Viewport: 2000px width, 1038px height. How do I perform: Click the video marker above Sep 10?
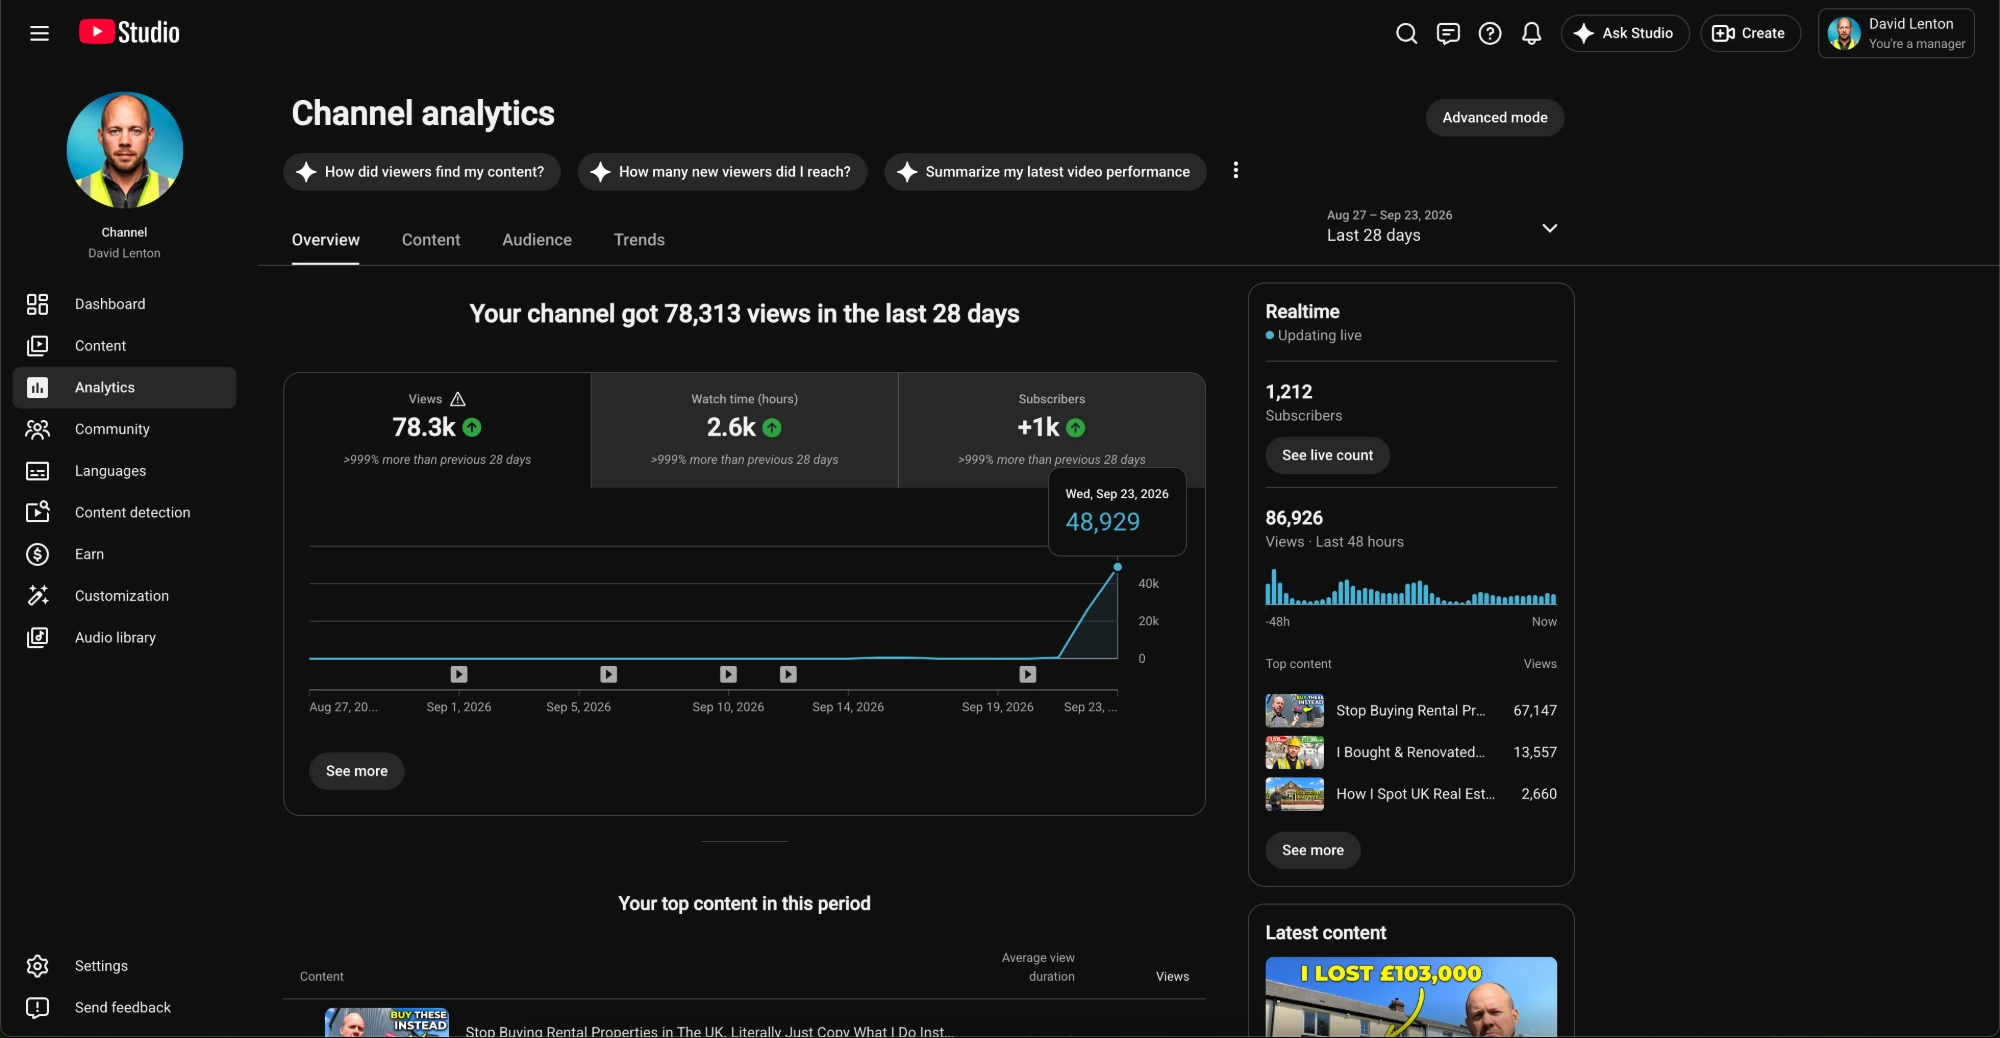click(728, 675)
